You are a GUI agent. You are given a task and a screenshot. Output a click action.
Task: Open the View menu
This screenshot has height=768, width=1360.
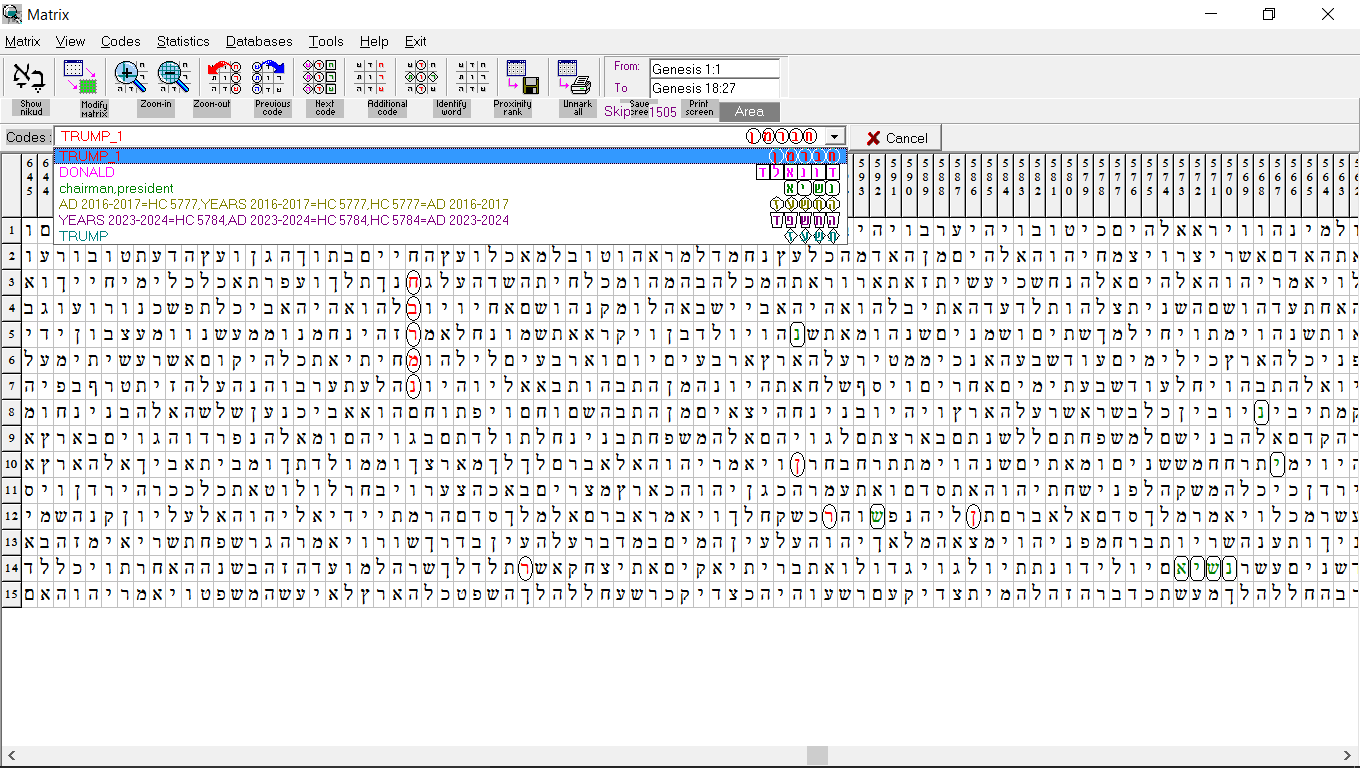click(70, 41)
